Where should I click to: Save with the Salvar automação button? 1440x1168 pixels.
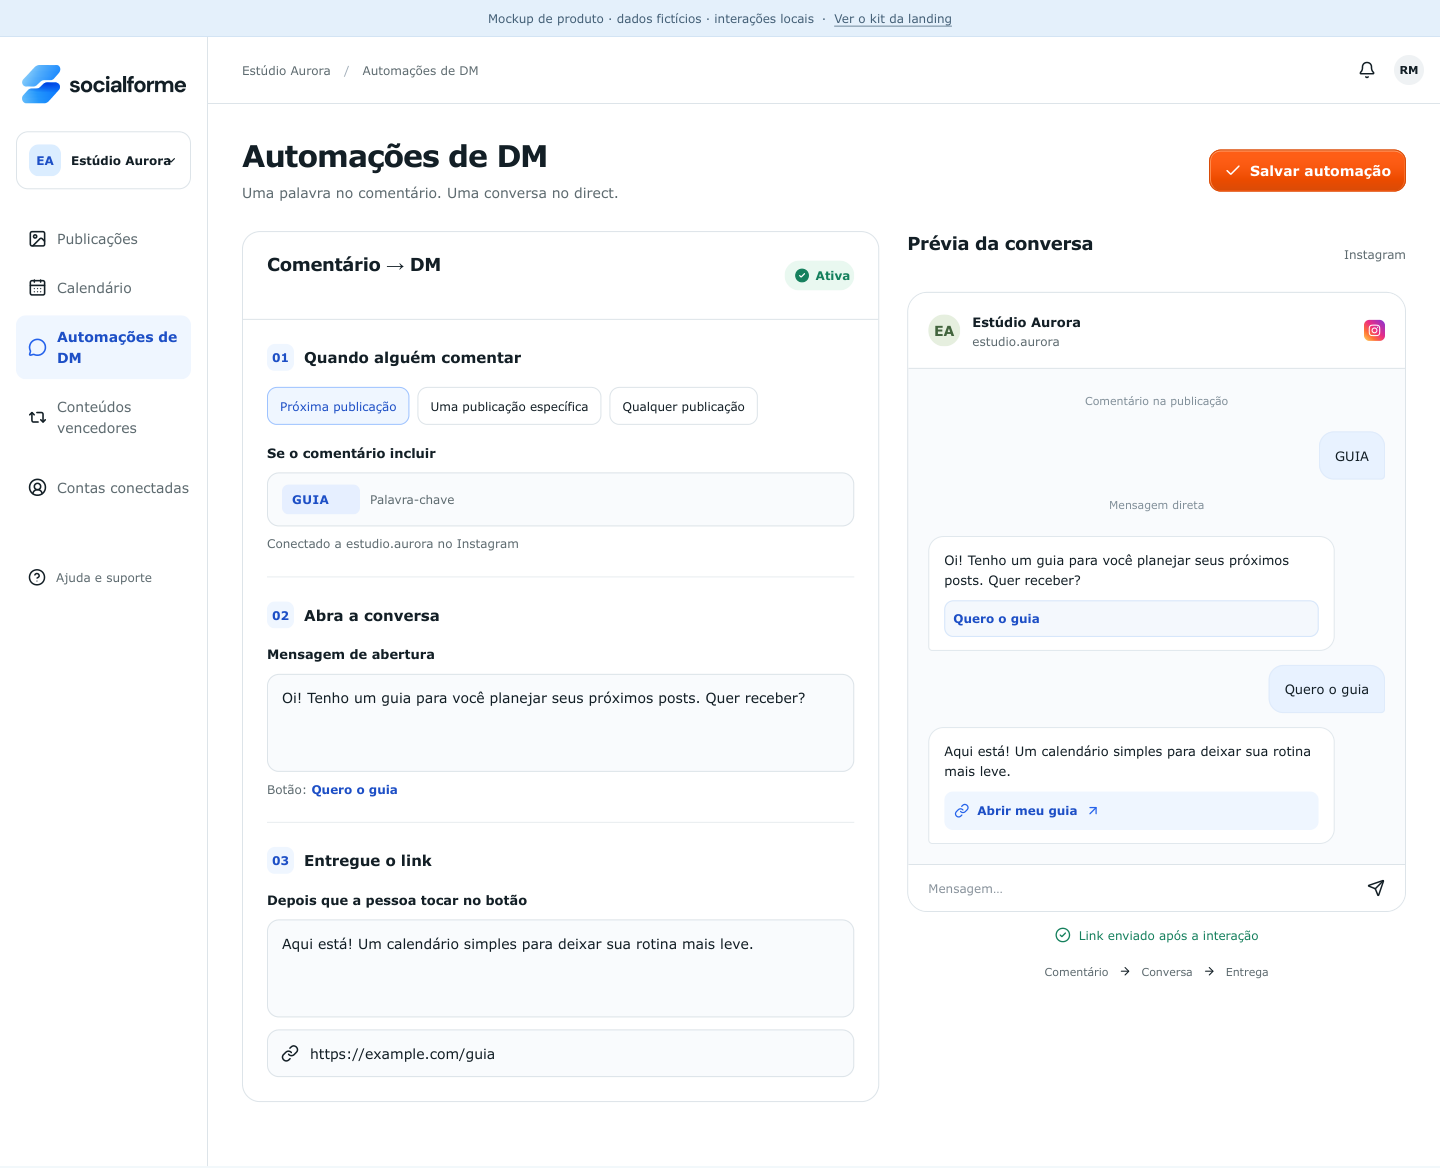tap(1307, 171)
